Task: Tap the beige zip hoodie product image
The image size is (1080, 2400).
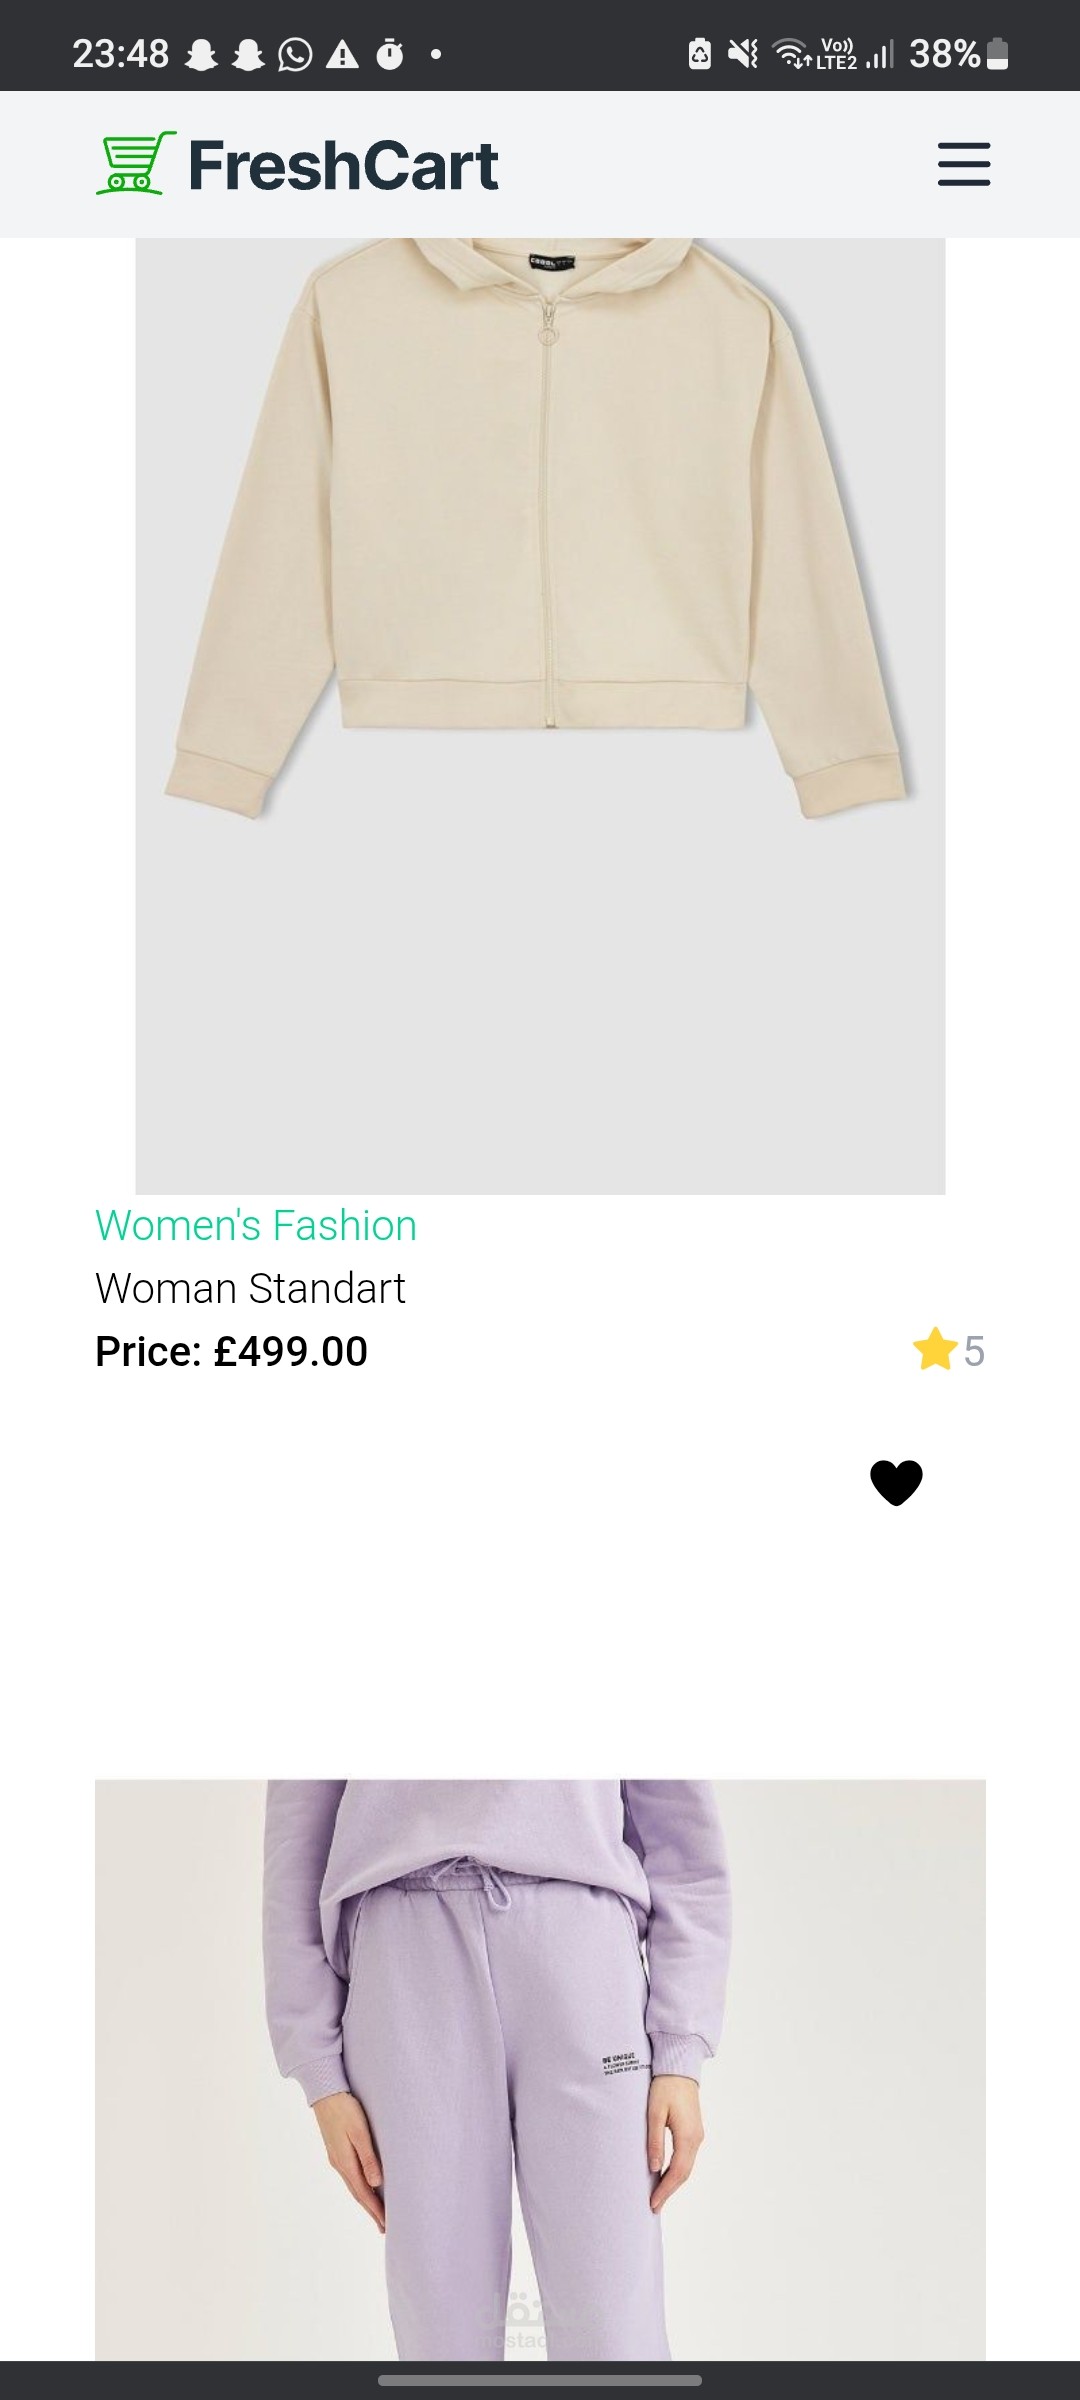Action: click(540, 700)
